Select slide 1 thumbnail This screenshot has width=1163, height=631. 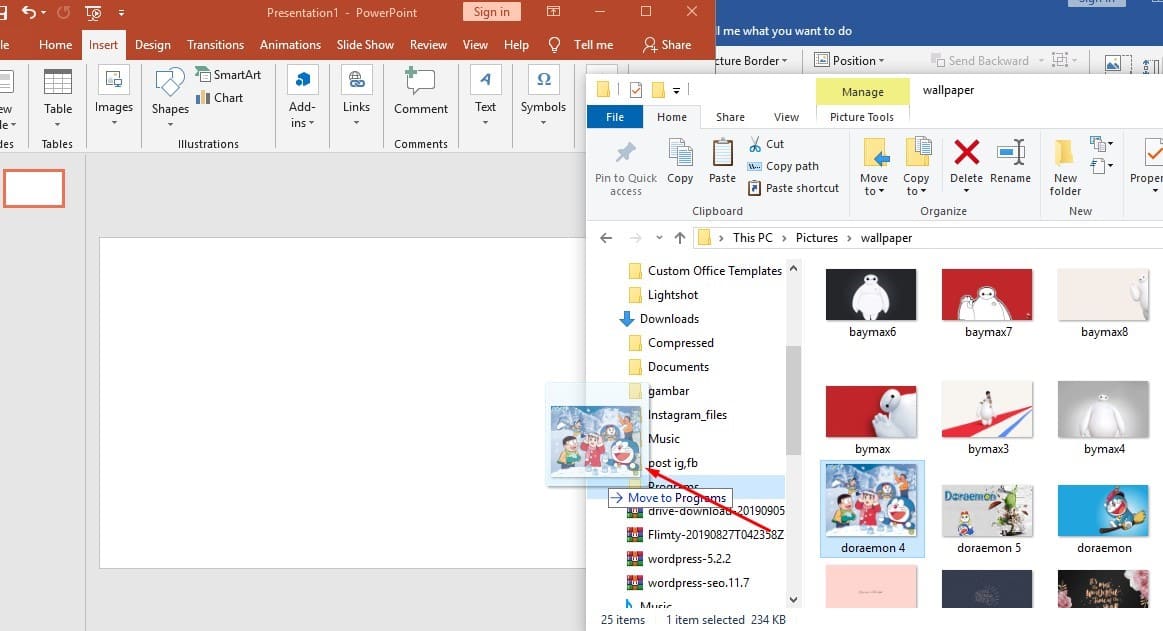click(x=34, y=188)
